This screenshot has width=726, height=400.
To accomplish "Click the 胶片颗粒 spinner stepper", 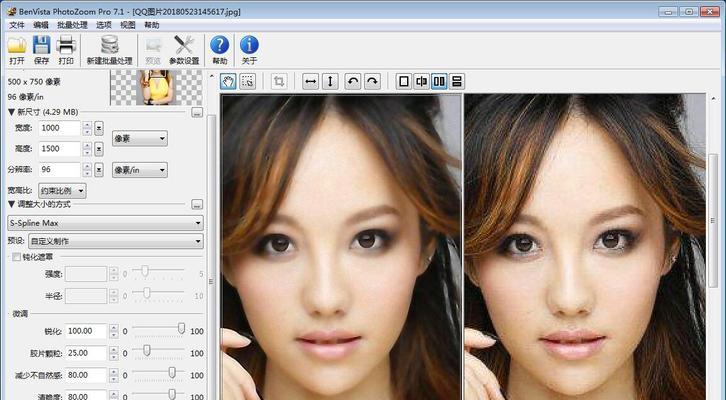I will [x=114, y=353].
